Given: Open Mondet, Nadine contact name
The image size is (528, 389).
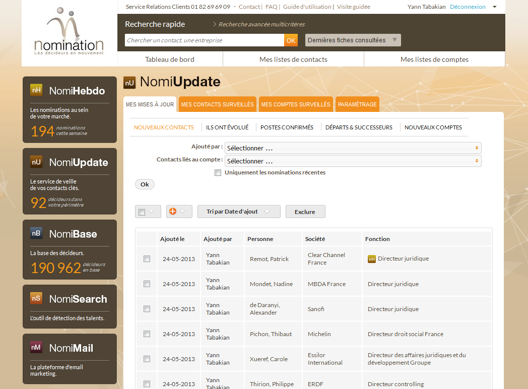Looking at the screenshot, I should [271, 284].
